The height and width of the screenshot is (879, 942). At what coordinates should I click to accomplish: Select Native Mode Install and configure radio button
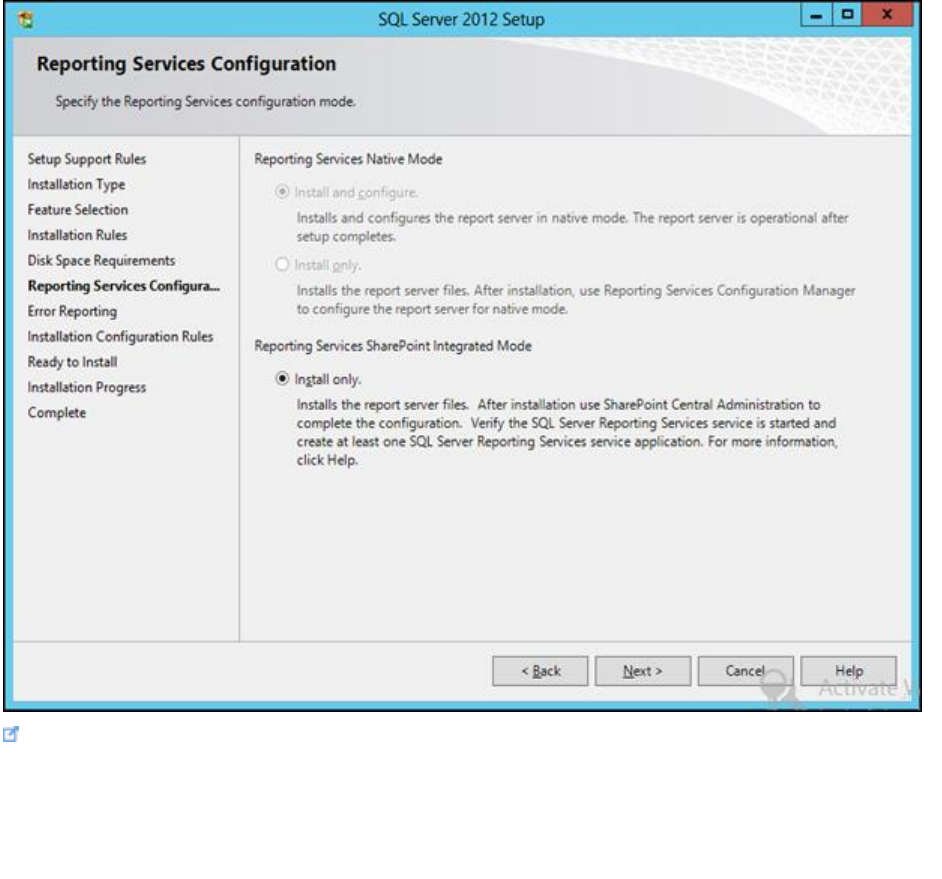tap(282, 192)
